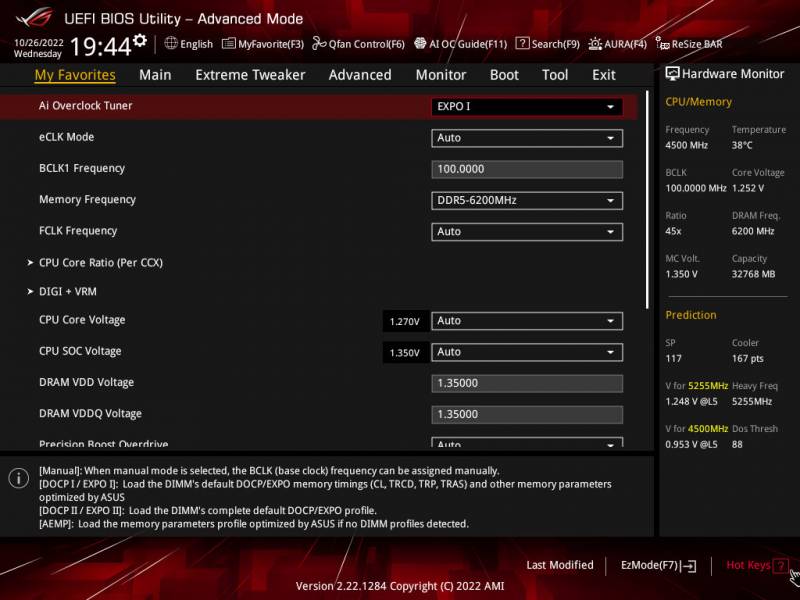Click the Prediction section heading
This screenshot has height=600, width=800.
[690, 315]
